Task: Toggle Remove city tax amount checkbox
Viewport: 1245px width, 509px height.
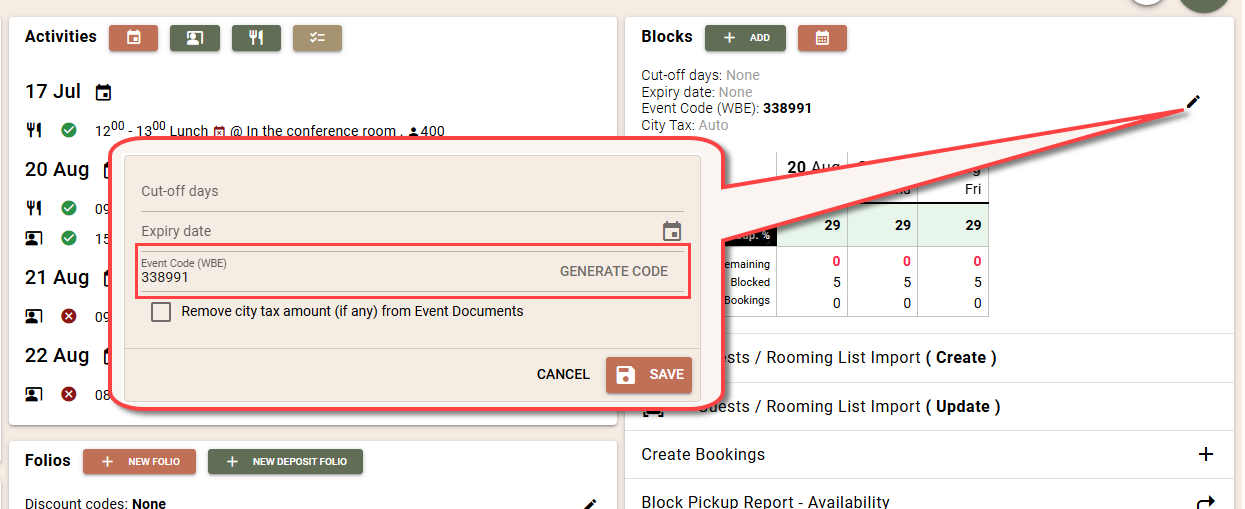Action: click(x=161, y=312)
